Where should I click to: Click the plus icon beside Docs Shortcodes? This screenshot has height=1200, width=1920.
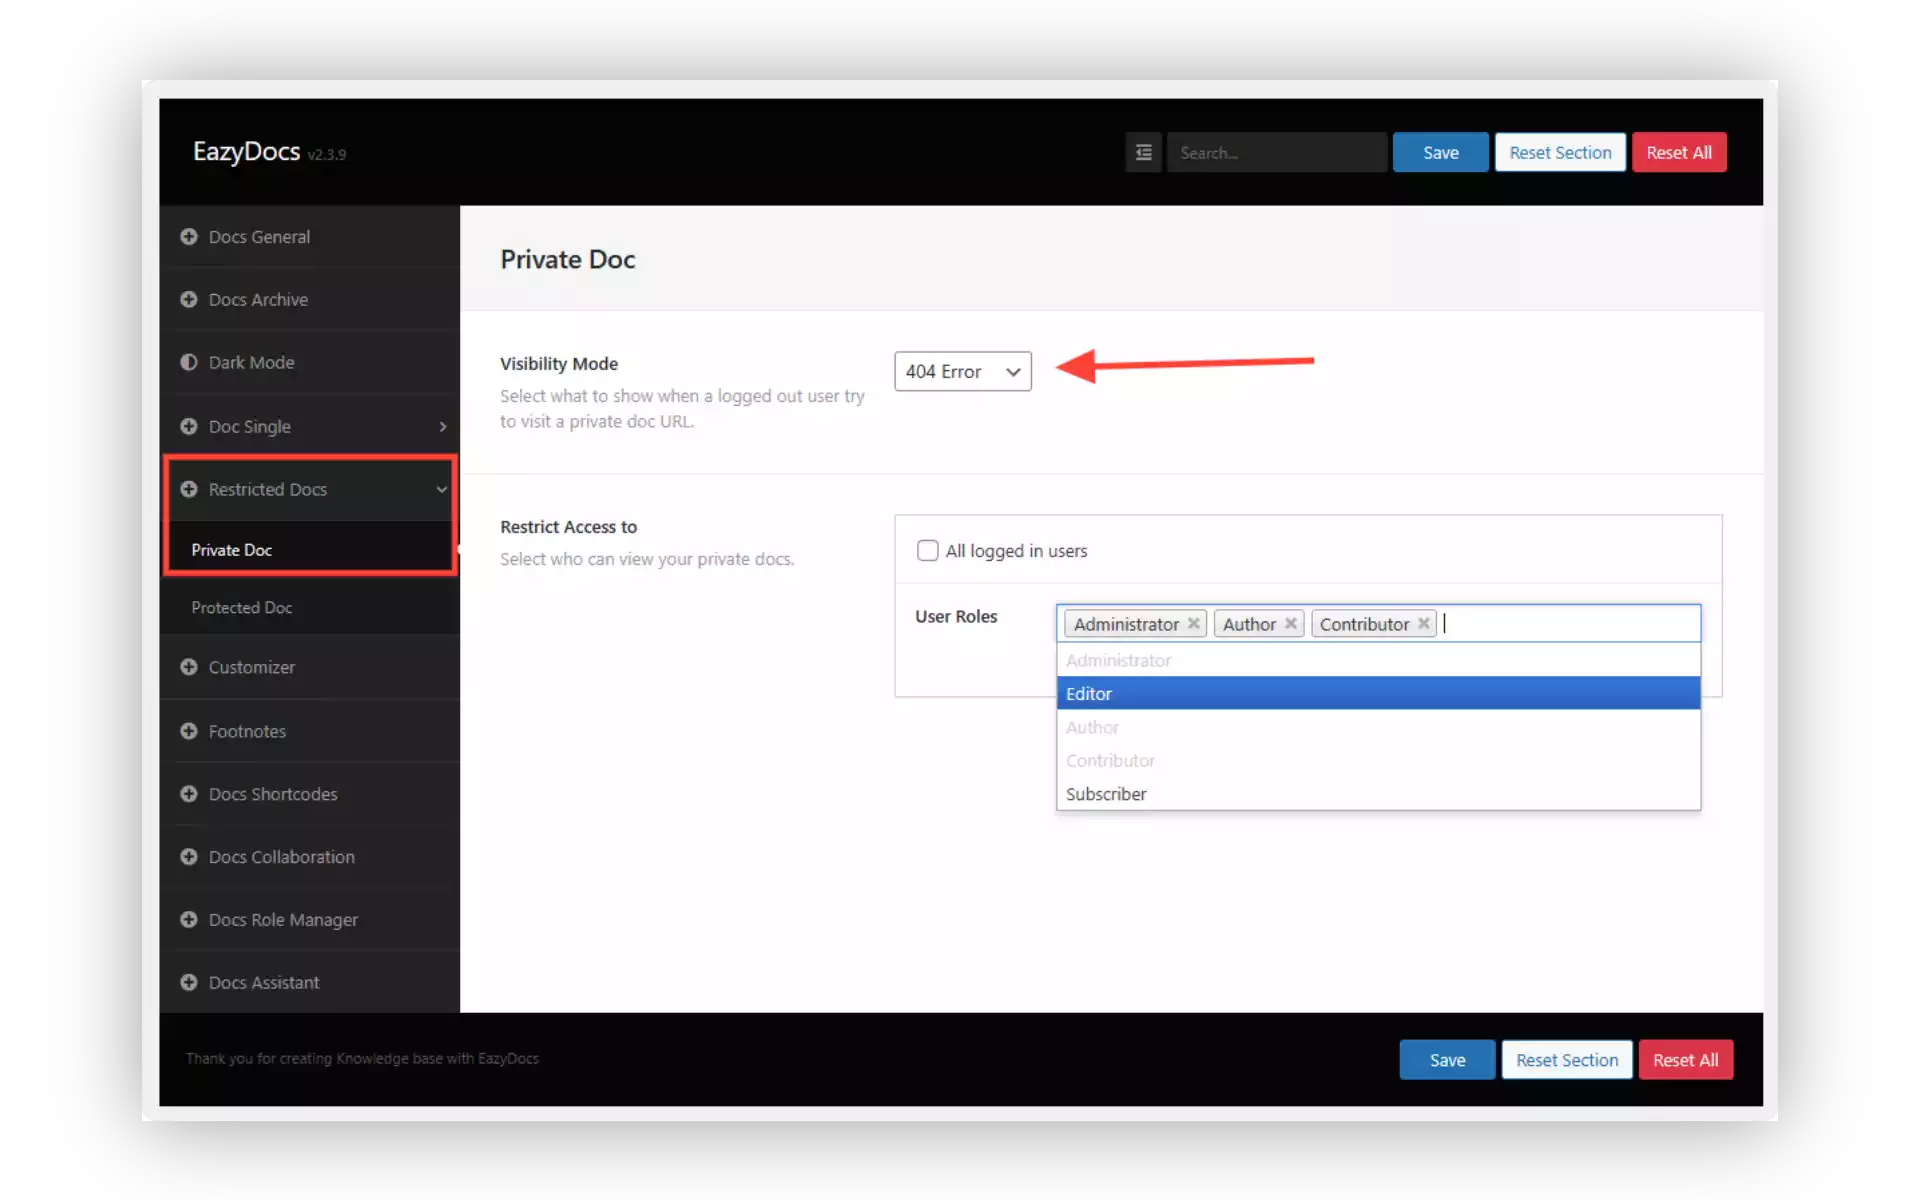pos(190,794)
